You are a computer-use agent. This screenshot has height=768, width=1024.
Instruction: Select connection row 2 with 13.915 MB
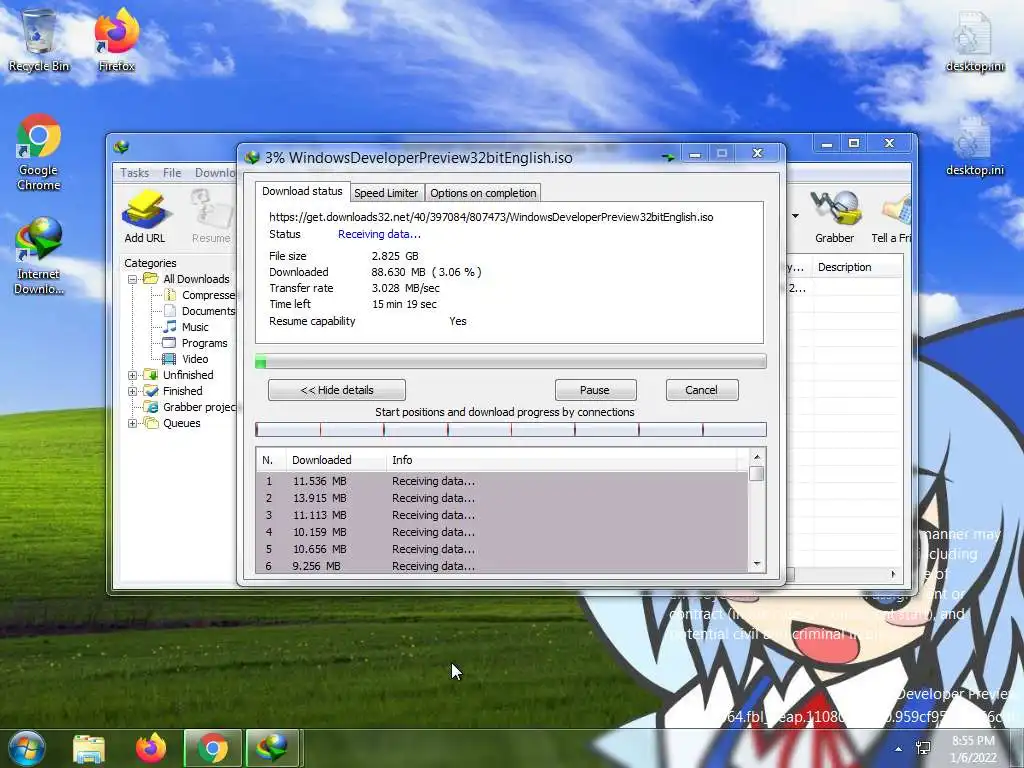(x=502, y=498)
